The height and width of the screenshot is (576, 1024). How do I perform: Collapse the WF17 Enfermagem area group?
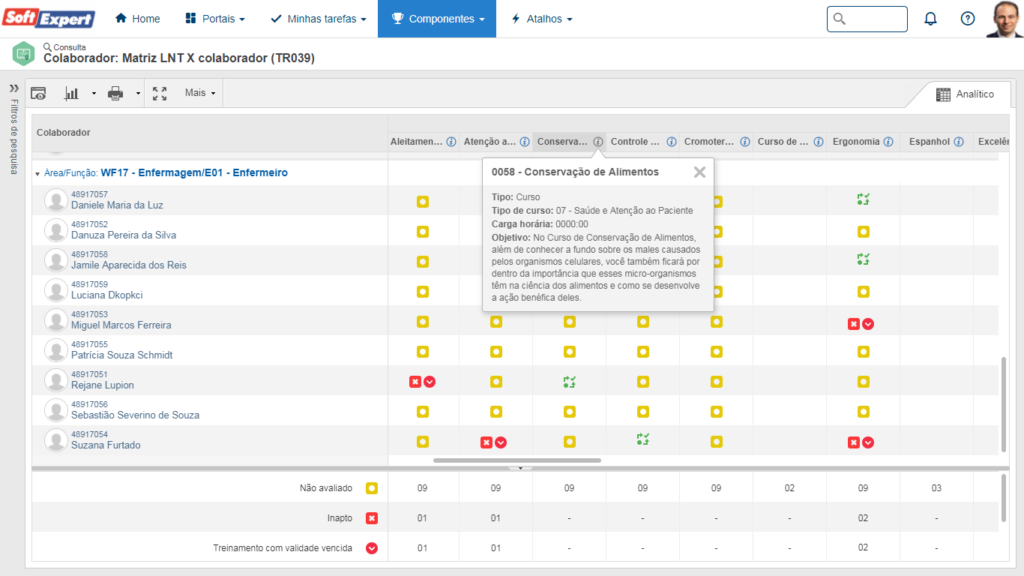coord(38,173)
